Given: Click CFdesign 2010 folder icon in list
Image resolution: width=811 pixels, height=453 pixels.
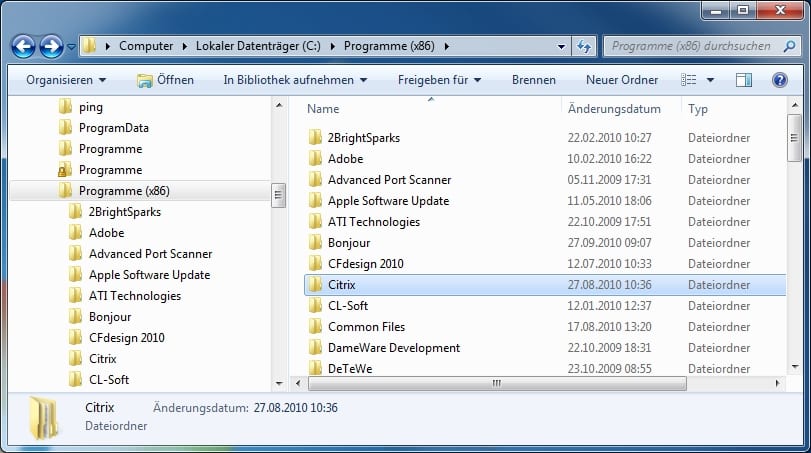Looking at the screenshot, I should [315, 264].
